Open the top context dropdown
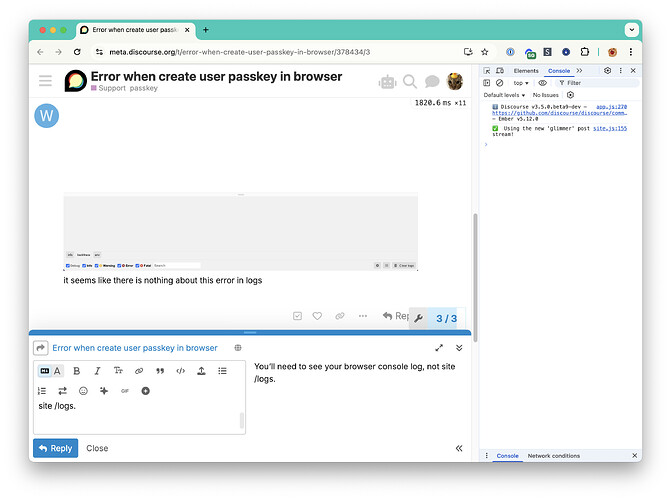This screenshot has width=670, height=500. 521,83
